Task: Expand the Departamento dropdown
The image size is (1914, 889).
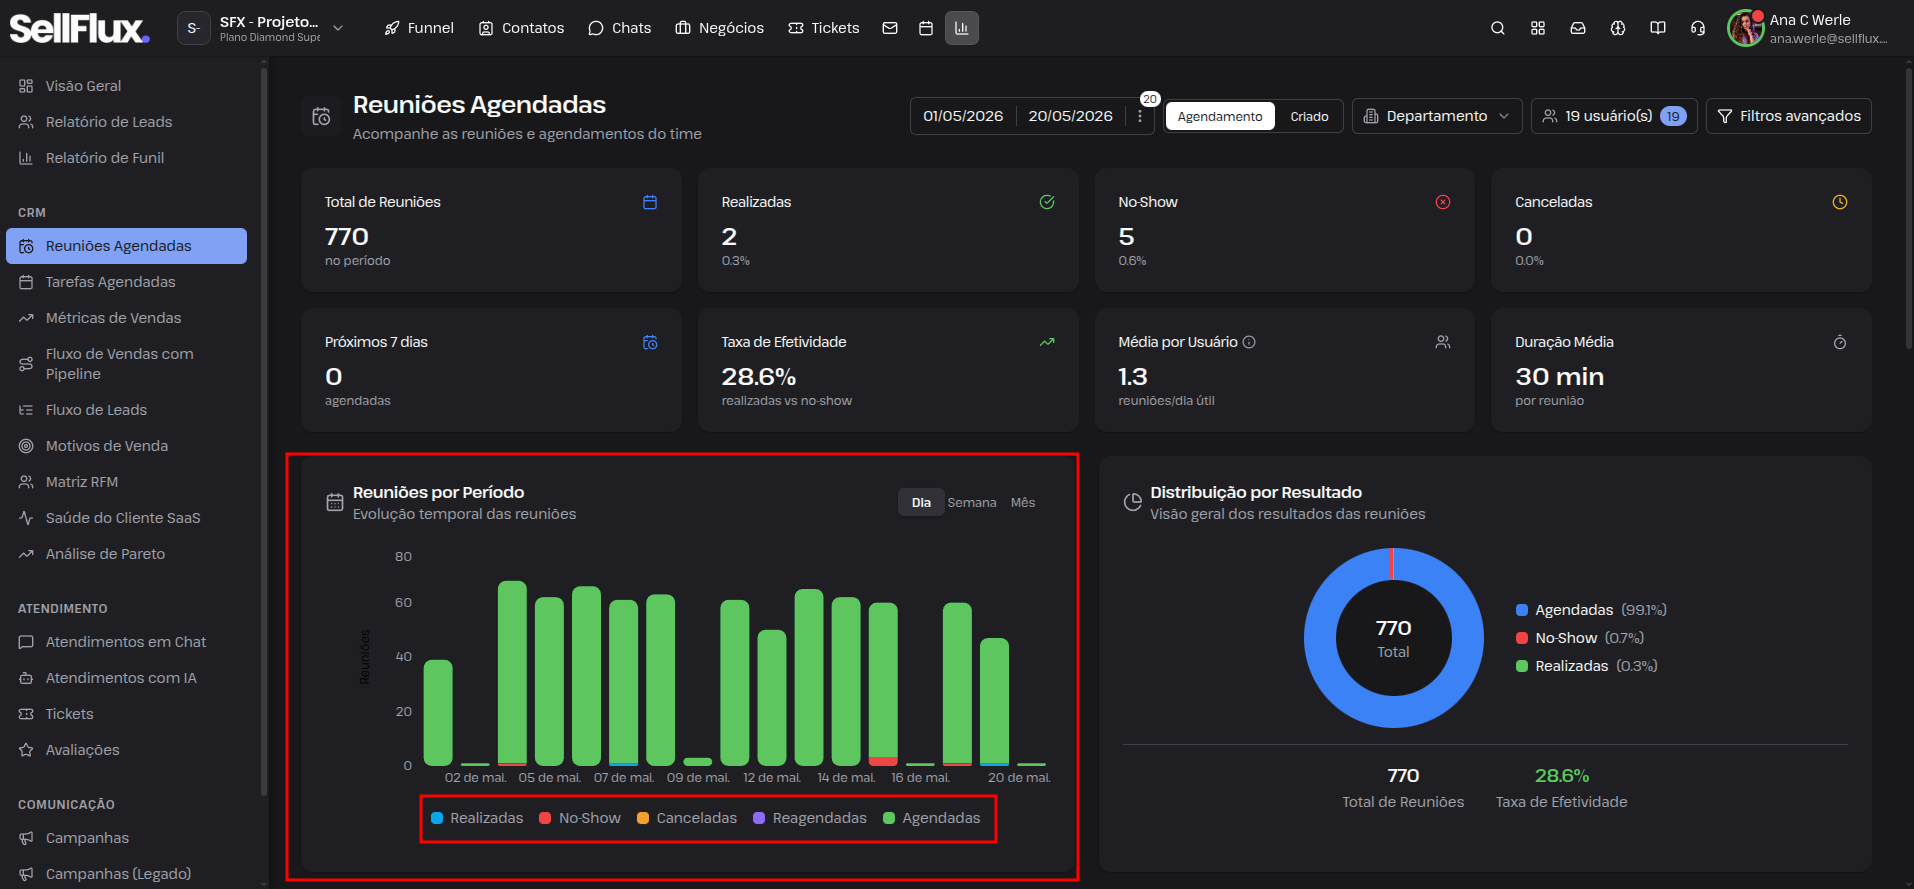Action: (1437, 116)
